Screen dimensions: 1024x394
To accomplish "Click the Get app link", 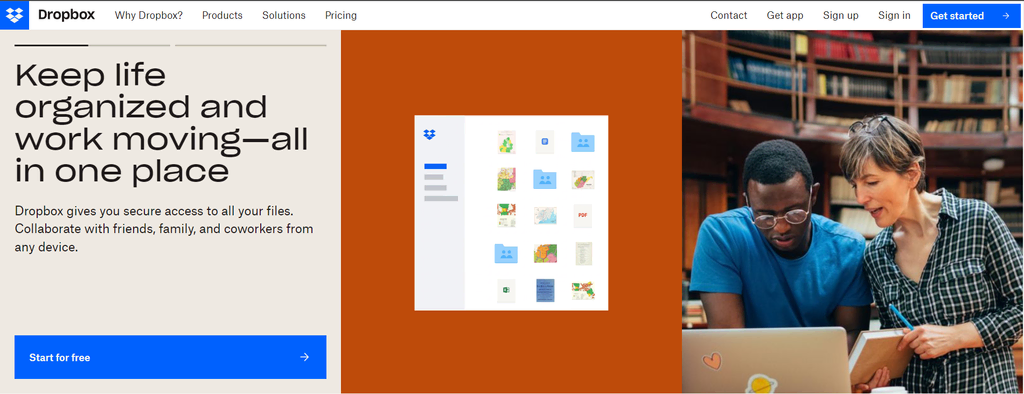I will tap(785, 15).
